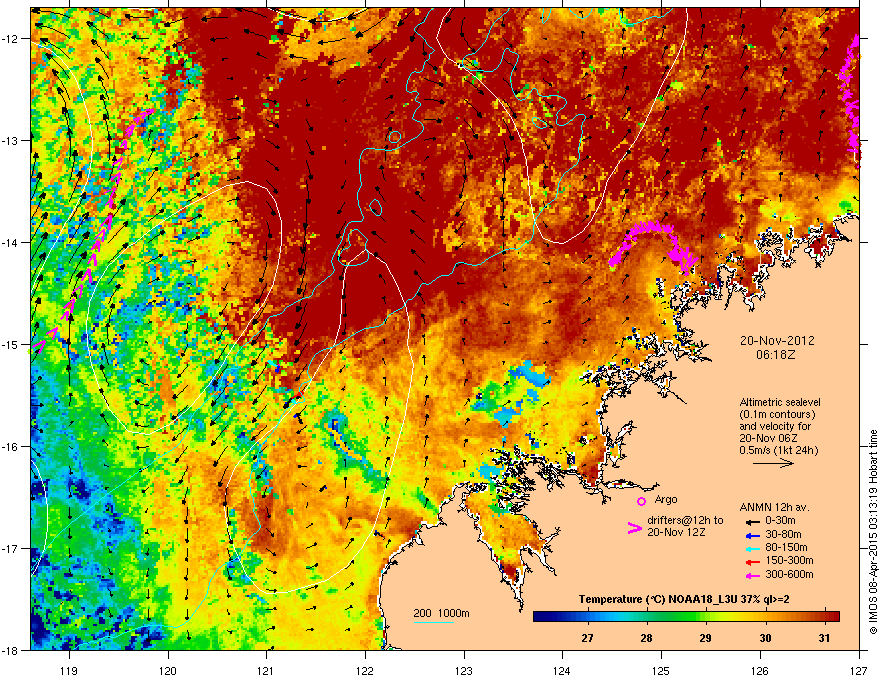Image resolution: width=880 pixels, height=680 pixels.
Task: Click the 'Altimetric sealevel' legend text
Action: click(780, 402)
